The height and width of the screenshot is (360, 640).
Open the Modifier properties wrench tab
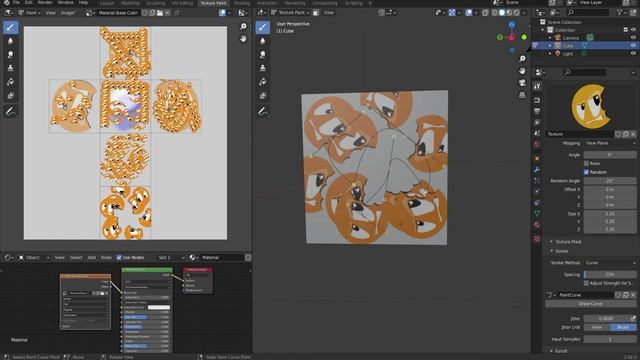pyautogui.click(x=537, y=169)
